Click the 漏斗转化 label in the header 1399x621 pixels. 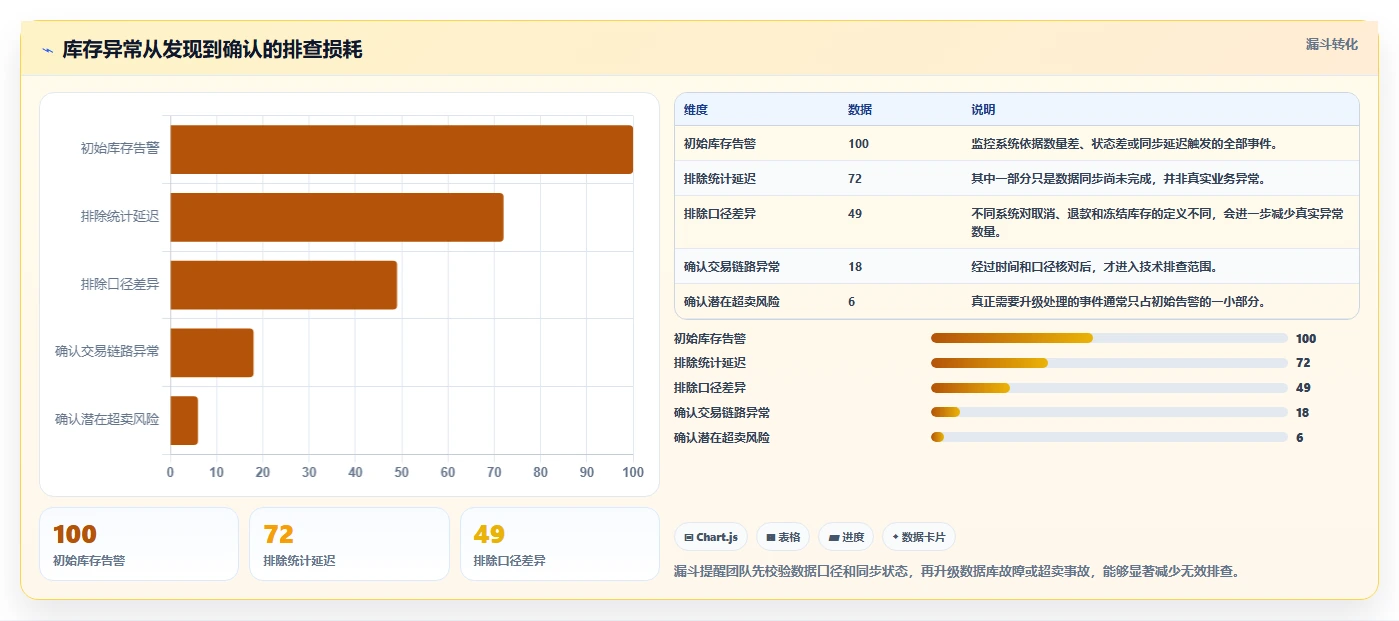1331,44
